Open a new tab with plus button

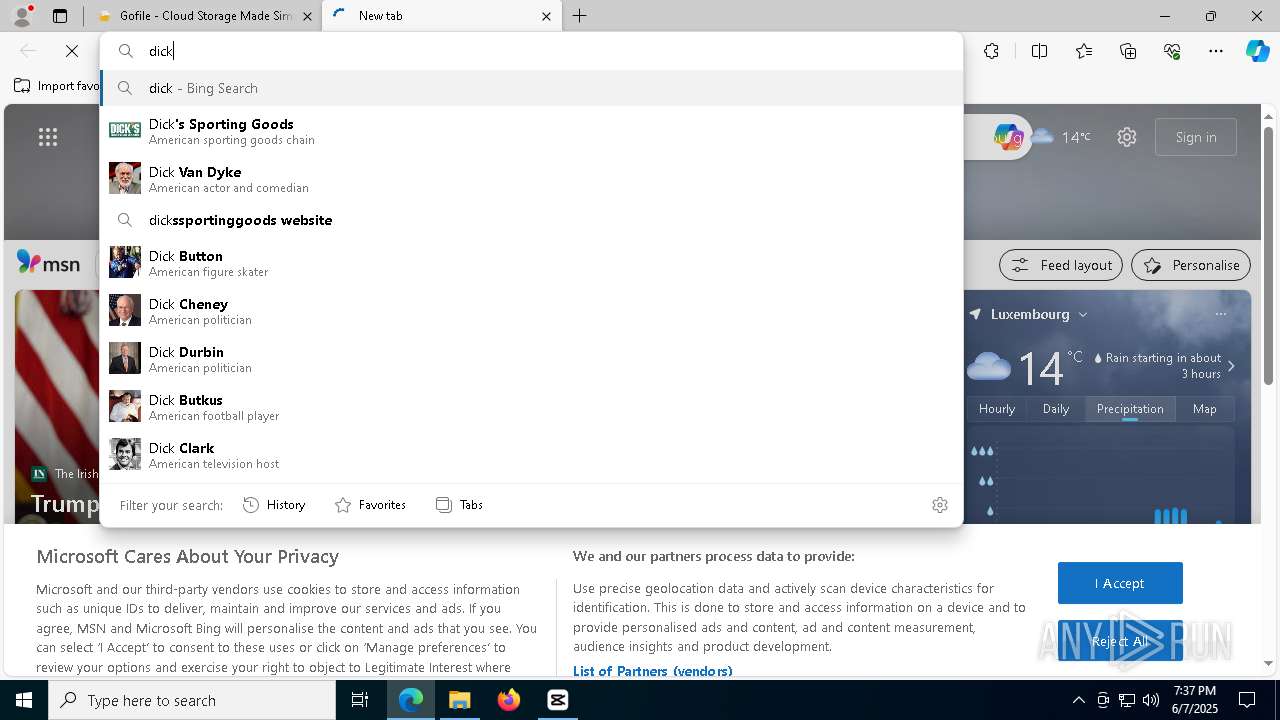click(x=580, y=16)
